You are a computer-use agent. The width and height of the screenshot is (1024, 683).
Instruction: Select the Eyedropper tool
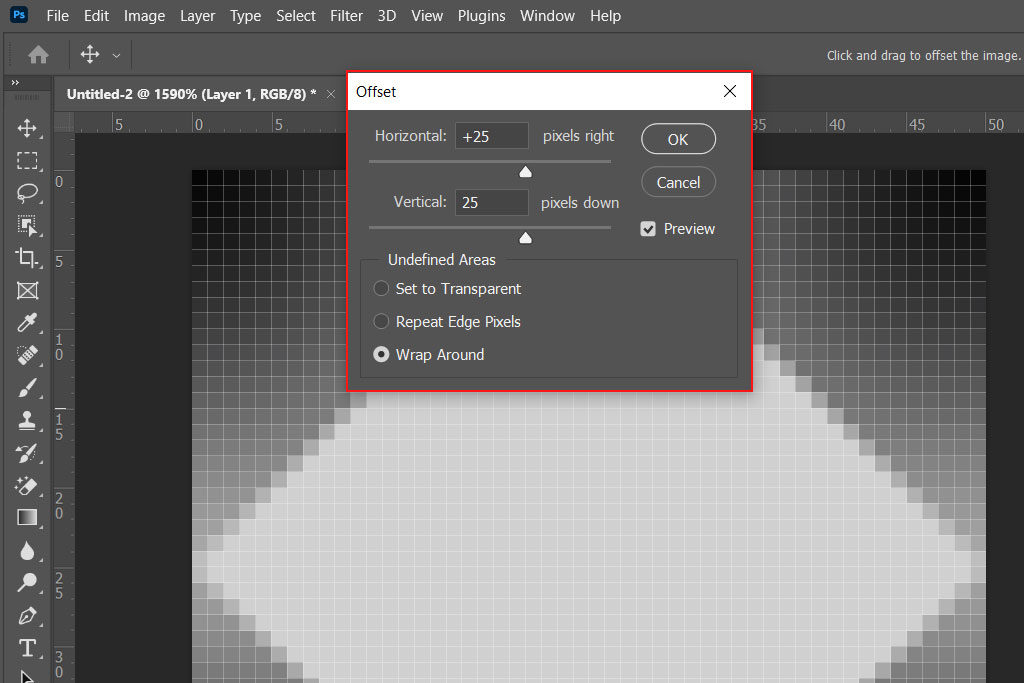pos(27,323)
